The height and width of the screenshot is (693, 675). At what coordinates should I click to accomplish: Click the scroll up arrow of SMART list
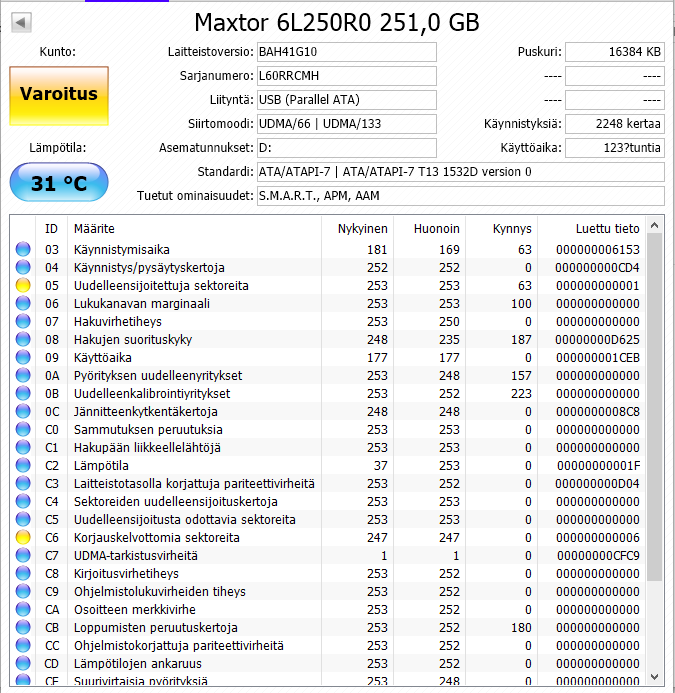click(x=655, y=225)
